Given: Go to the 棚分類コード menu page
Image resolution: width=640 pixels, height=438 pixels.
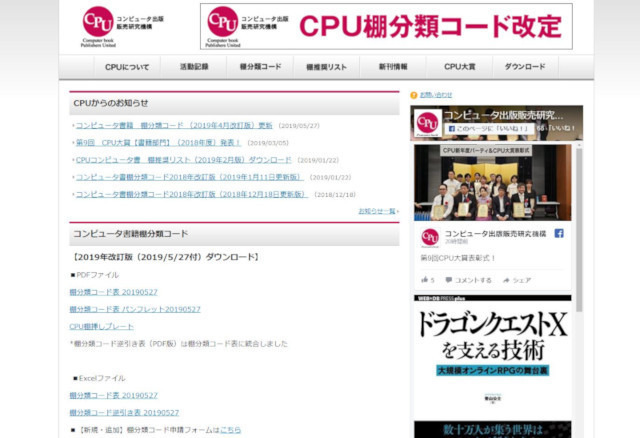Looking at the screenshot, I should pos(260,67).
